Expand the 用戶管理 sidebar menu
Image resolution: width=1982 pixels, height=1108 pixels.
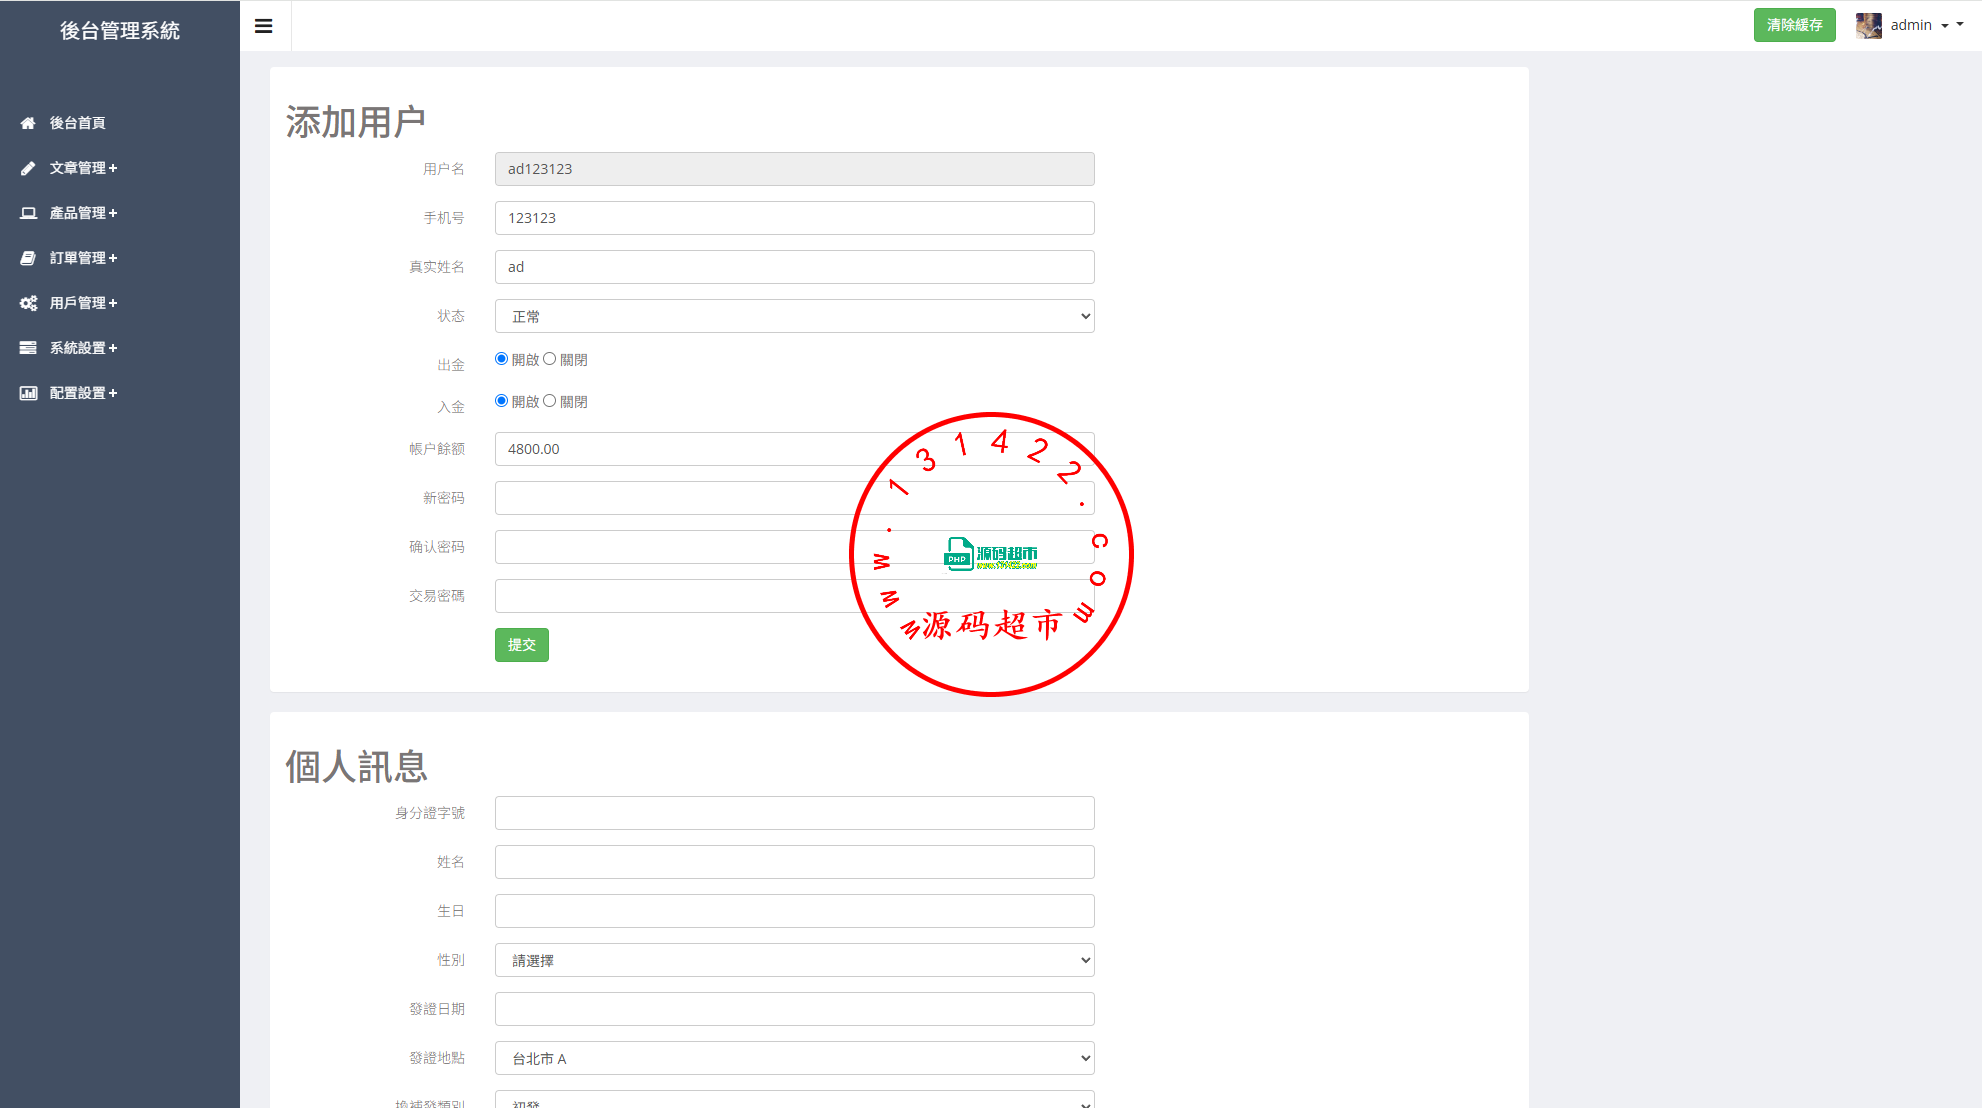[84, 303]
